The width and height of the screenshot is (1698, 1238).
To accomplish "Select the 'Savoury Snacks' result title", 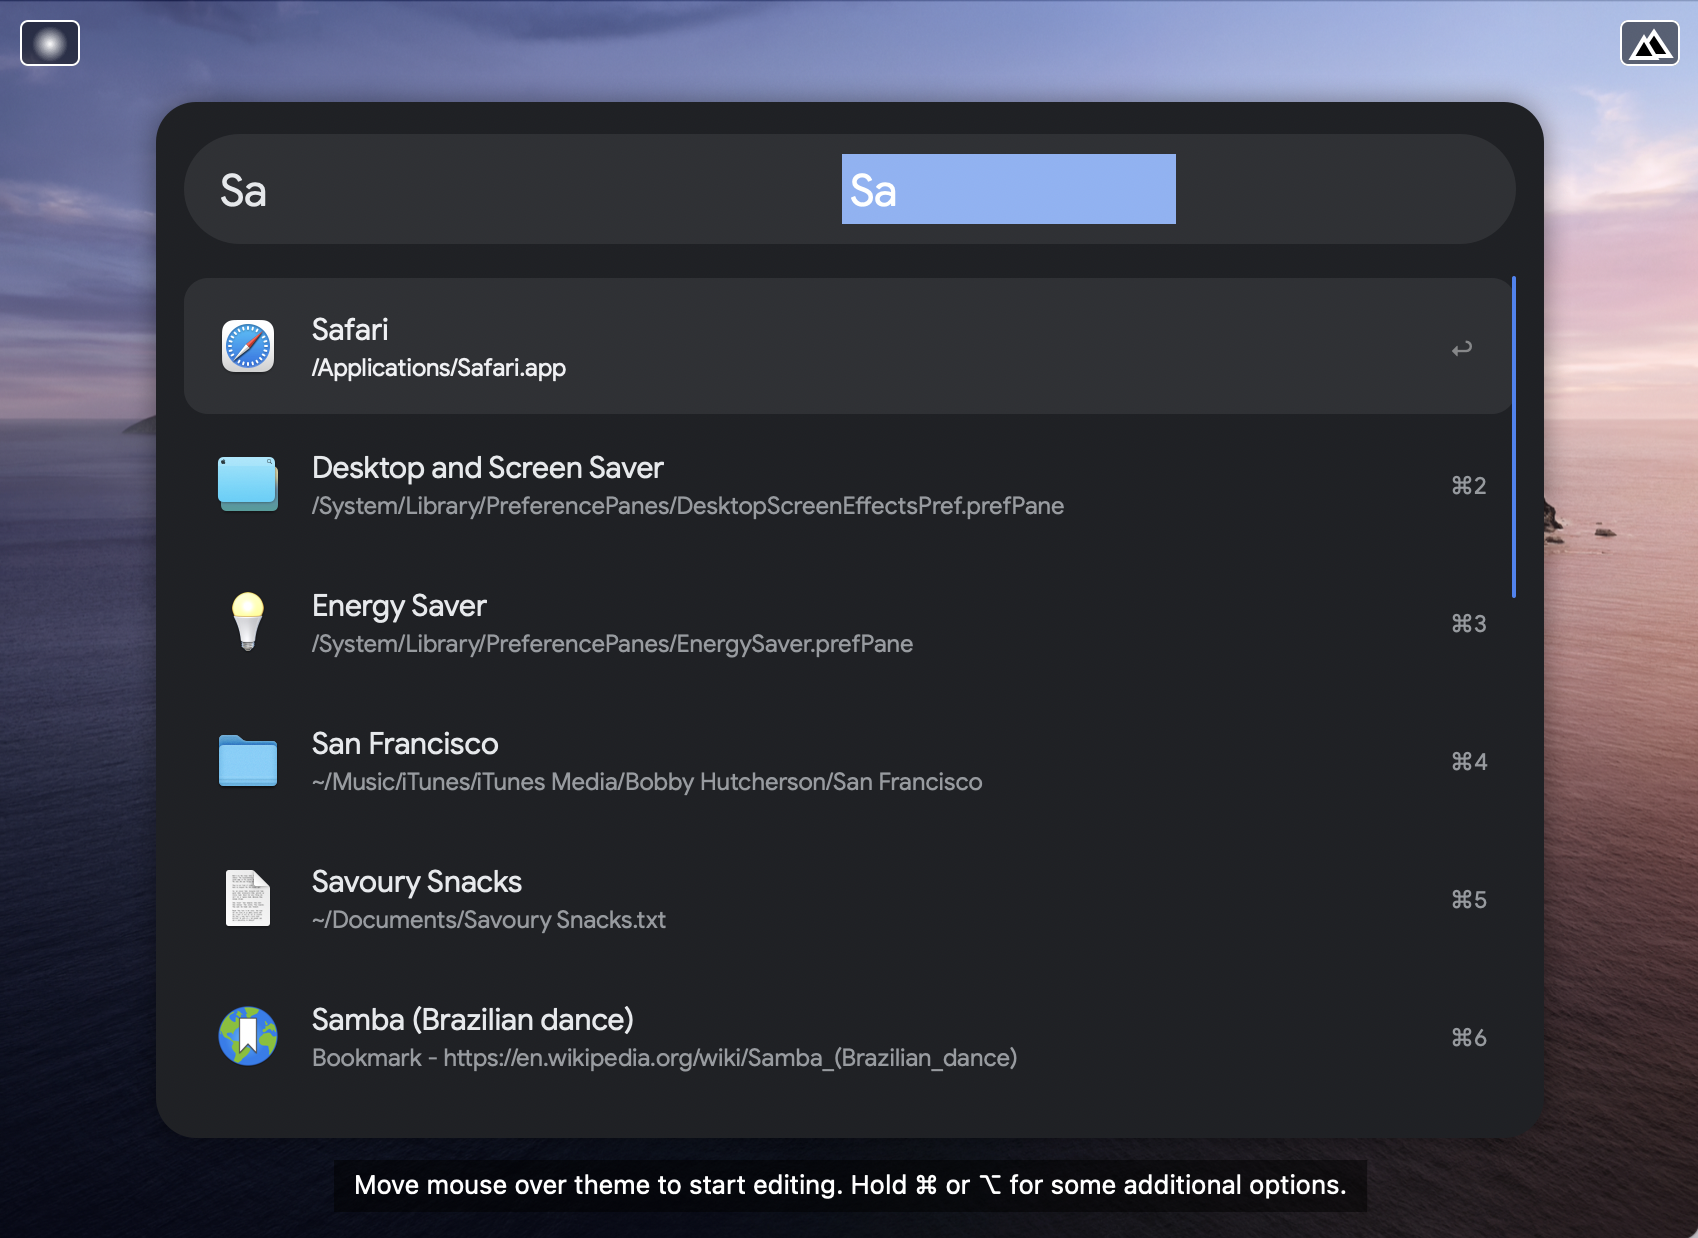I will point(417,882).
